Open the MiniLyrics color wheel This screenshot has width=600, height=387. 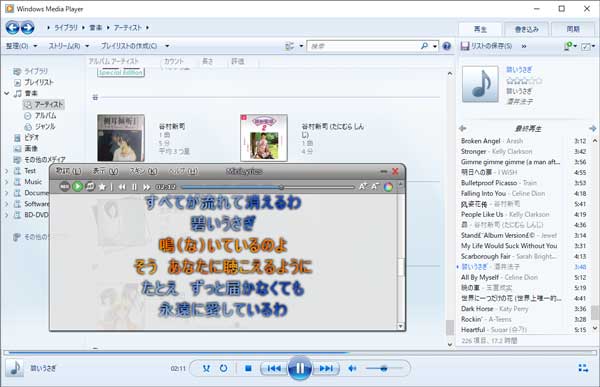point(388,187)
